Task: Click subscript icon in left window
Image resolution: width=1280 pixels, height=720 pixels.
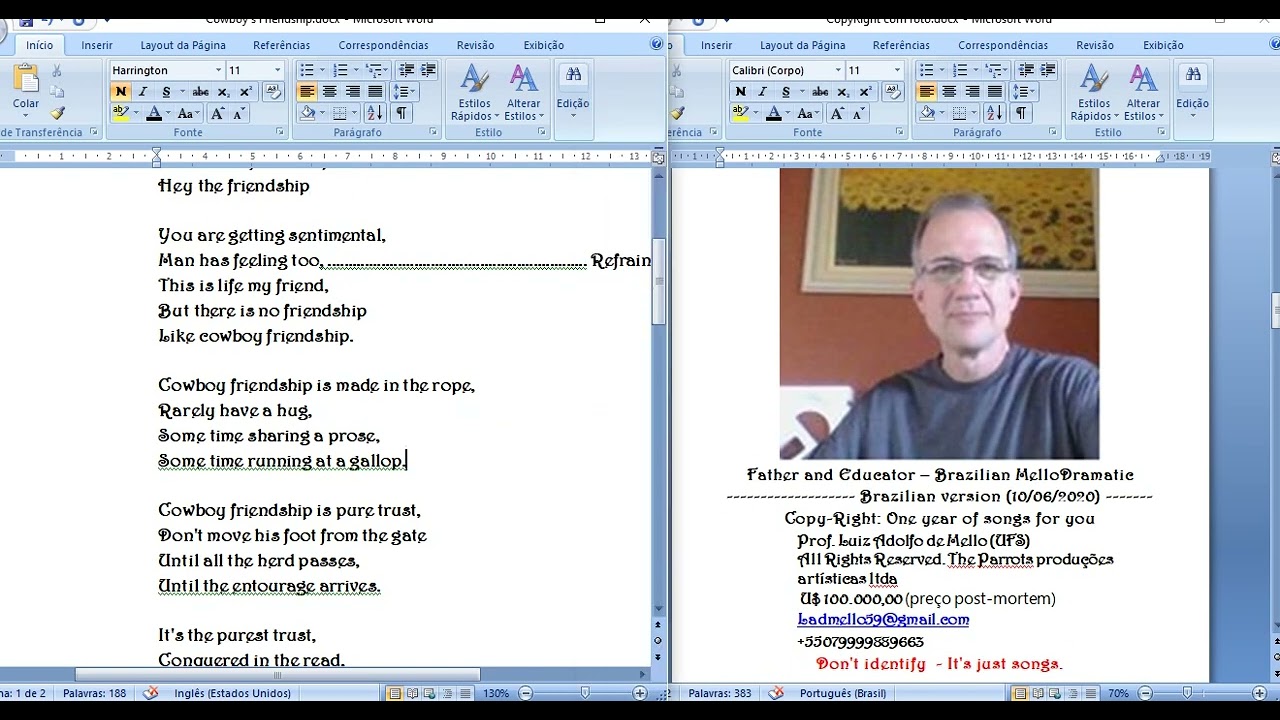Action: pos(224,92)
